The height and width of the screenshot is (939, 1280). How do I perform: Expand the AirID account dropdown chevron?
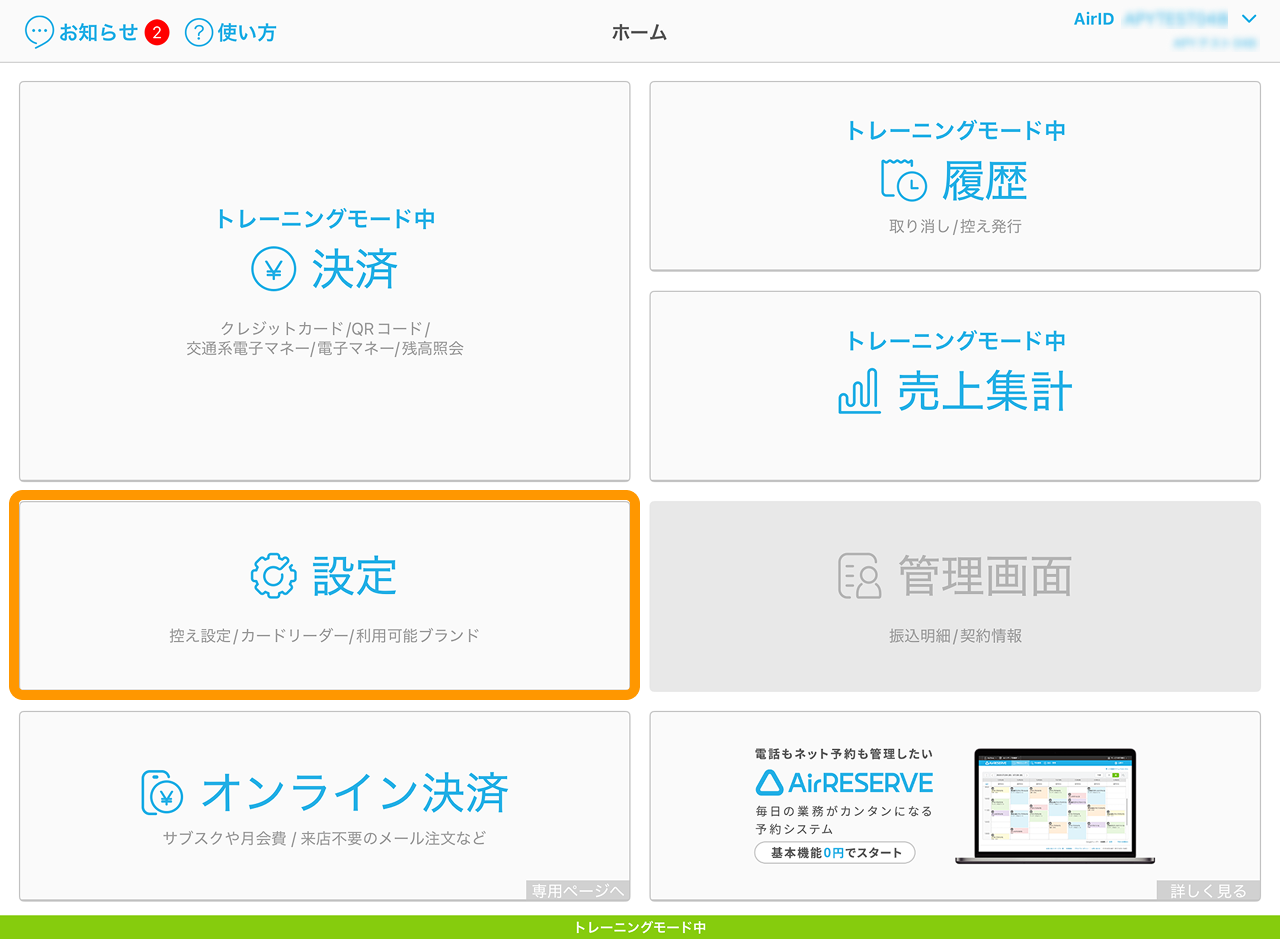click(1248, 19)
